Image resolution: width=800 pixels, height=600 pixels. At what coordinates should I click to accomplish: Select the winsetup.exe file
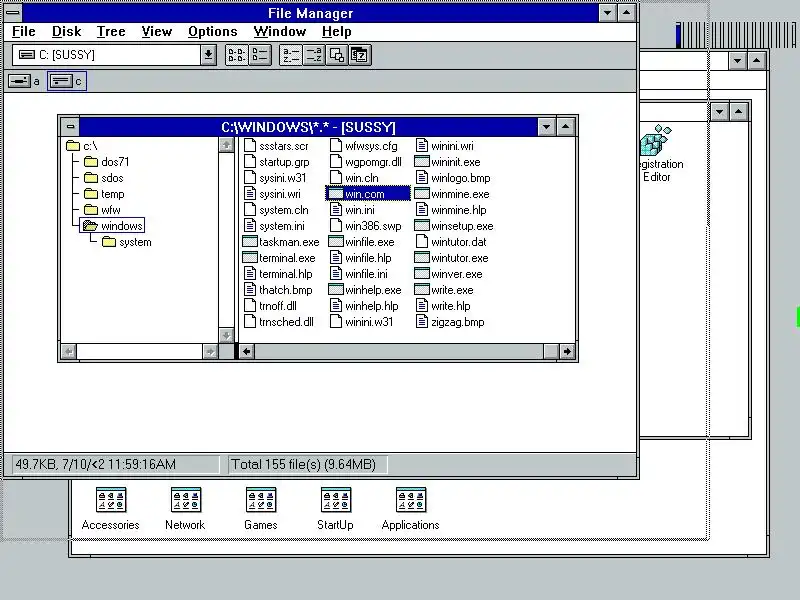(x=454, y=226)
